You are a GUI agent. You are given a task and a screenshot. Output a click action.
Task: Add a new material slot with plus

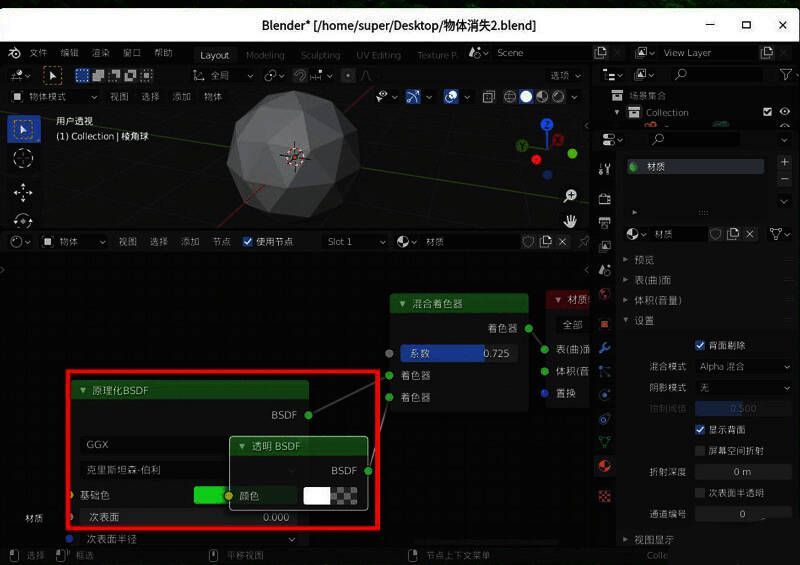[x=785, y=162]
